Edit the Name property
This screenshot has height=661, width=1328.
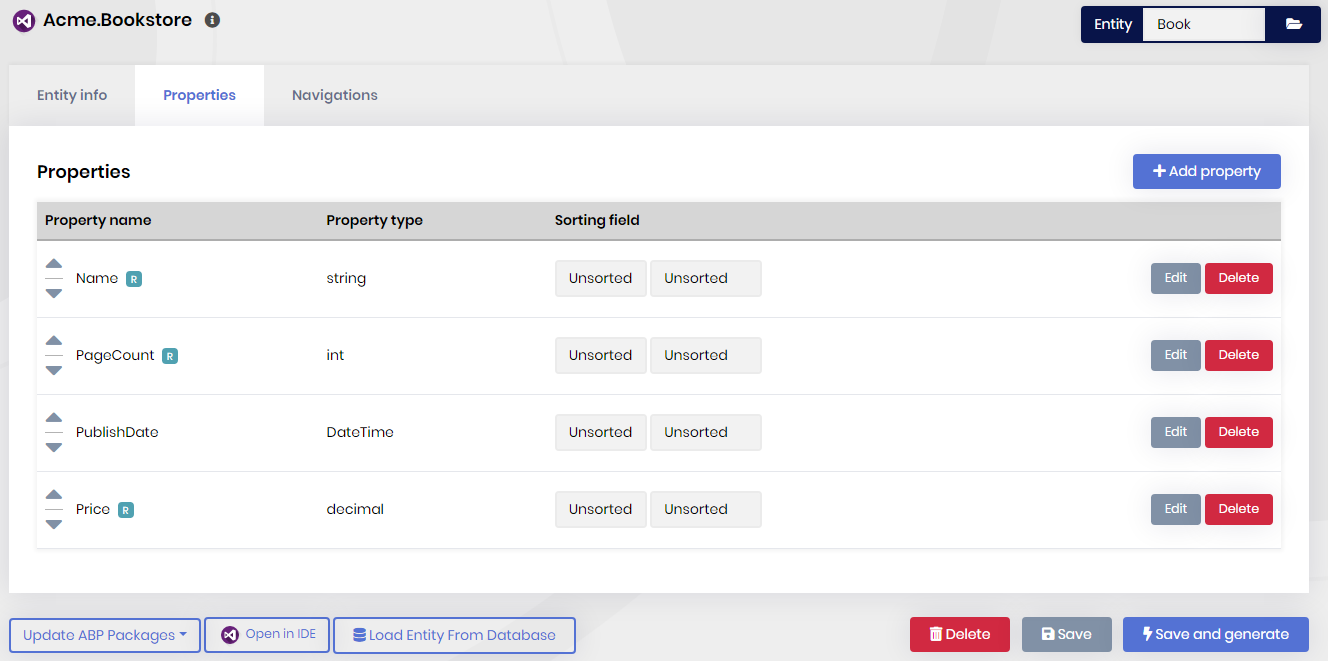pos(1175,278)
